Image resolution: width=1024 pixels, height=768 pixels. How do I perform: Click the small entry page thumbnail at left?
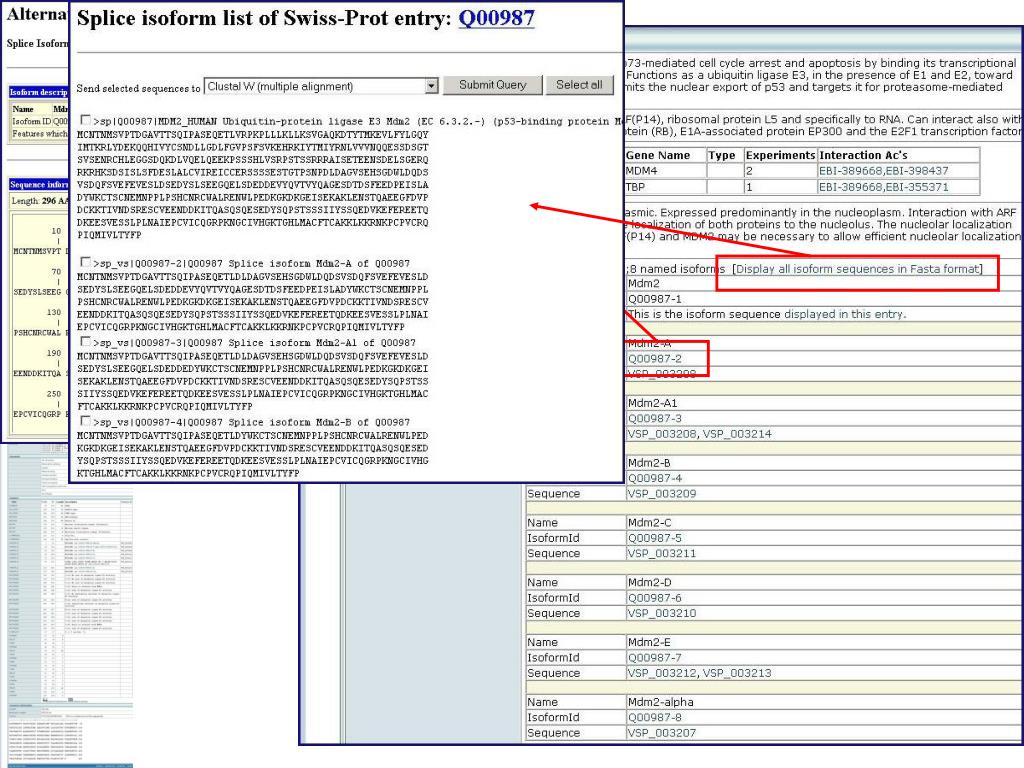(70, 607)
